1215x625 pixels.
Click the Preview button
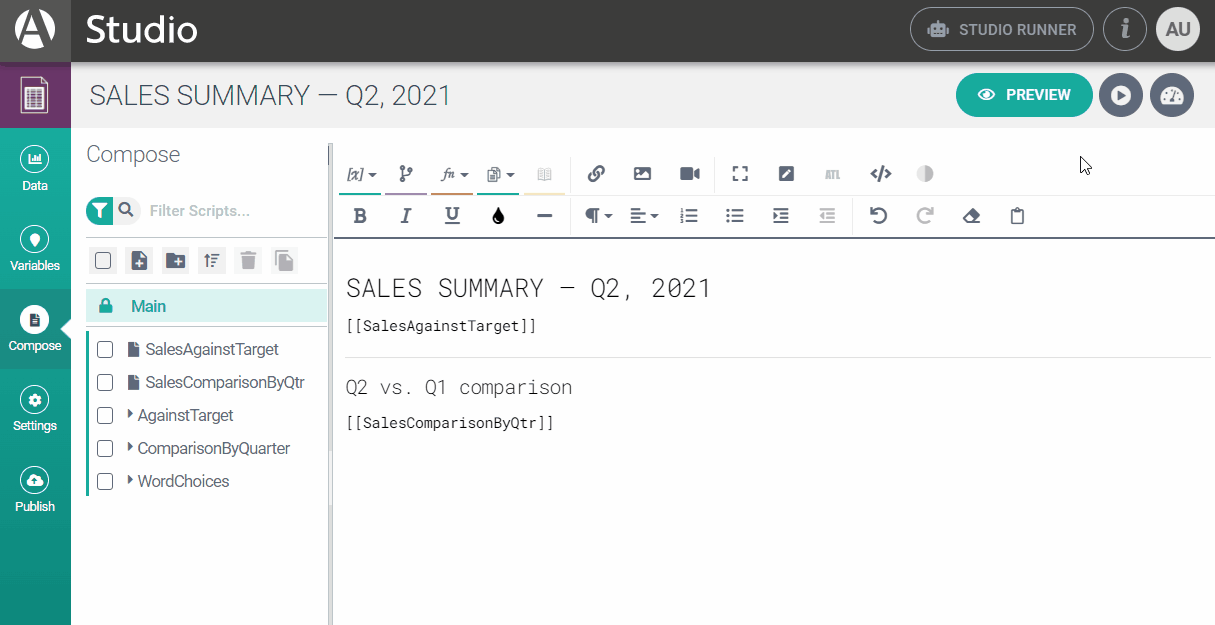point(1024,95)
